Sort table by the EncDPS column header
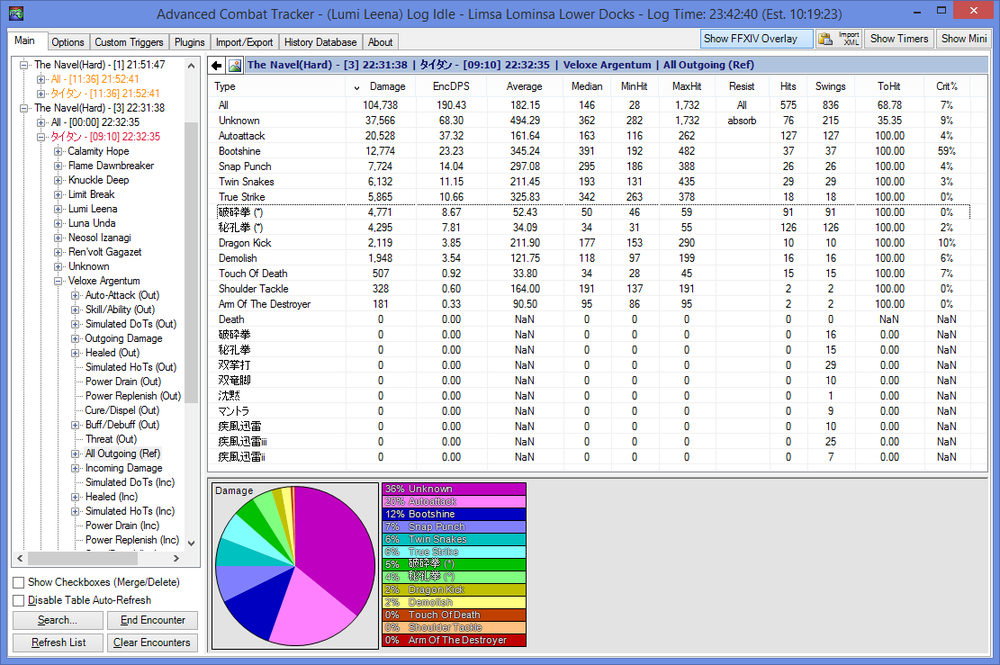Screen dimensions: 1000x665 pyautogui.click(x=451, y=87)
